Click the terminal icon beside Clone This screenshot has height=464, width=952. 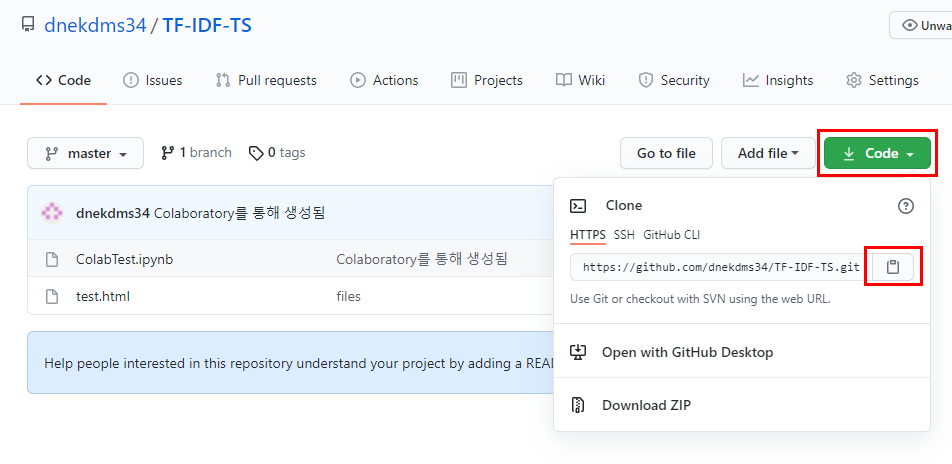tap(578, 206)
